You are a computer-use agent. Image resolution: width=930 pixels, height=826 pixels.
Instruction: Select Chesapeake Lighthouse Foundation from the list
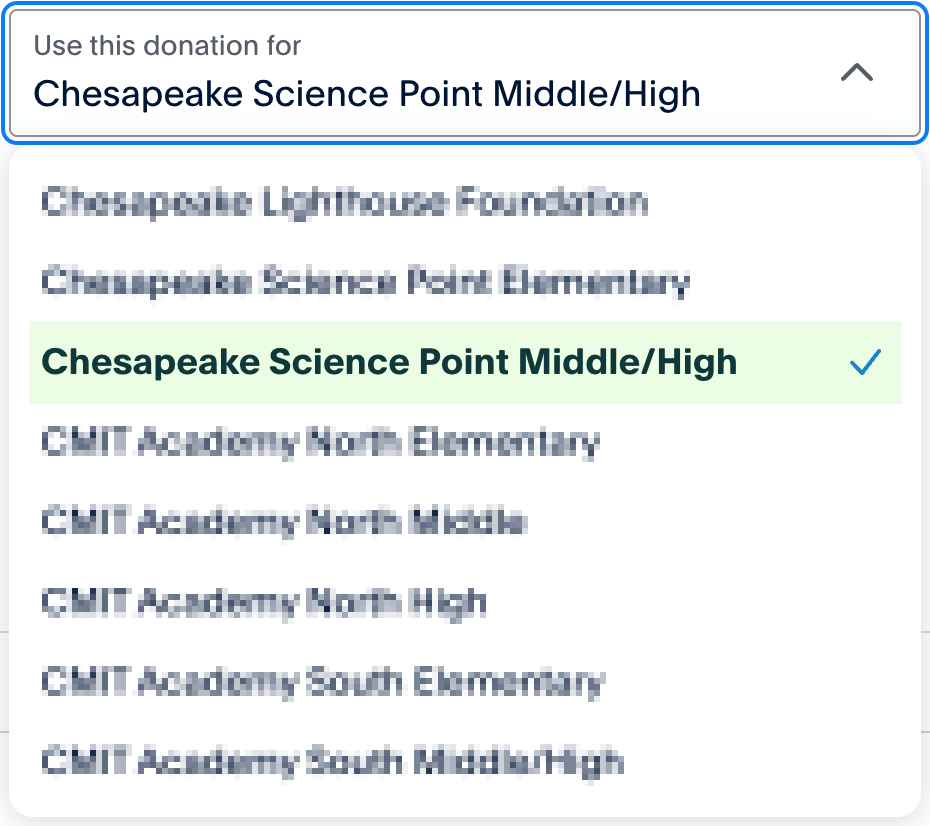[x=344, y=202]
